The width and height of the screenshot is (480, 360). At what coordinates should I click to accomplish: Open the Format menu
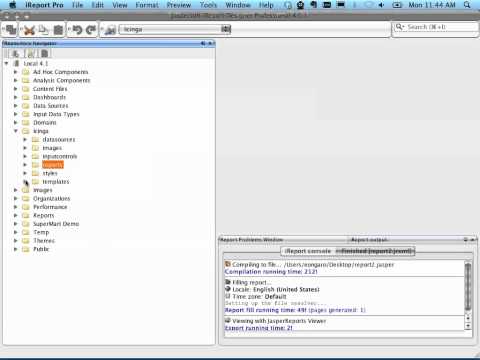(147, 5)
